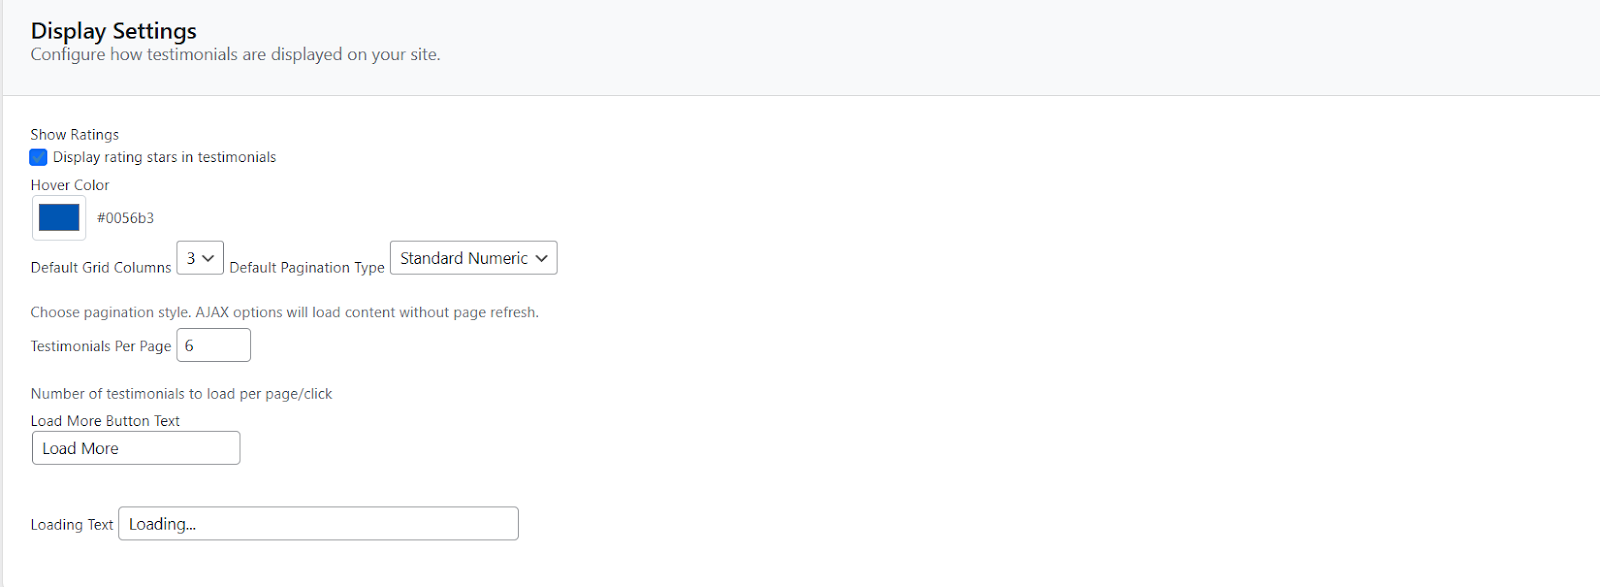Open the Standard Numeric pagination type dropdown
This screenshot has width=1600, height=587.
click(x=473, y=258)
